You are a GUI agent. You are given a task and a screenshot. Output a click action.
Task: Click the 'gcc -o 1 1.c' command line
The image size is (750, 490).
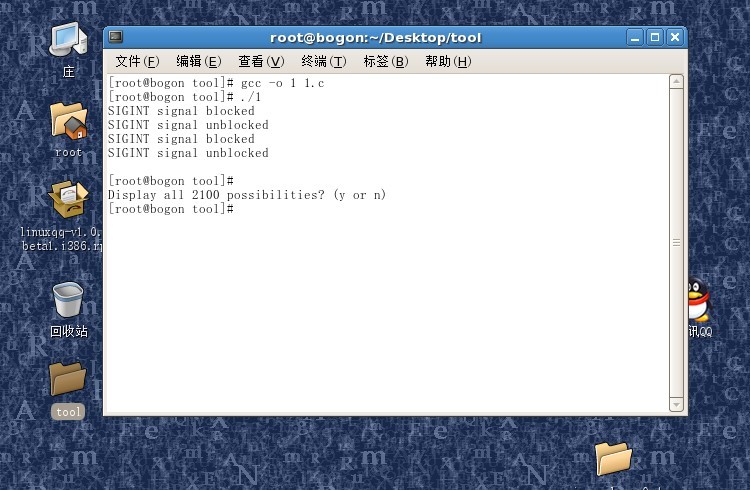(x=216, y=83)
